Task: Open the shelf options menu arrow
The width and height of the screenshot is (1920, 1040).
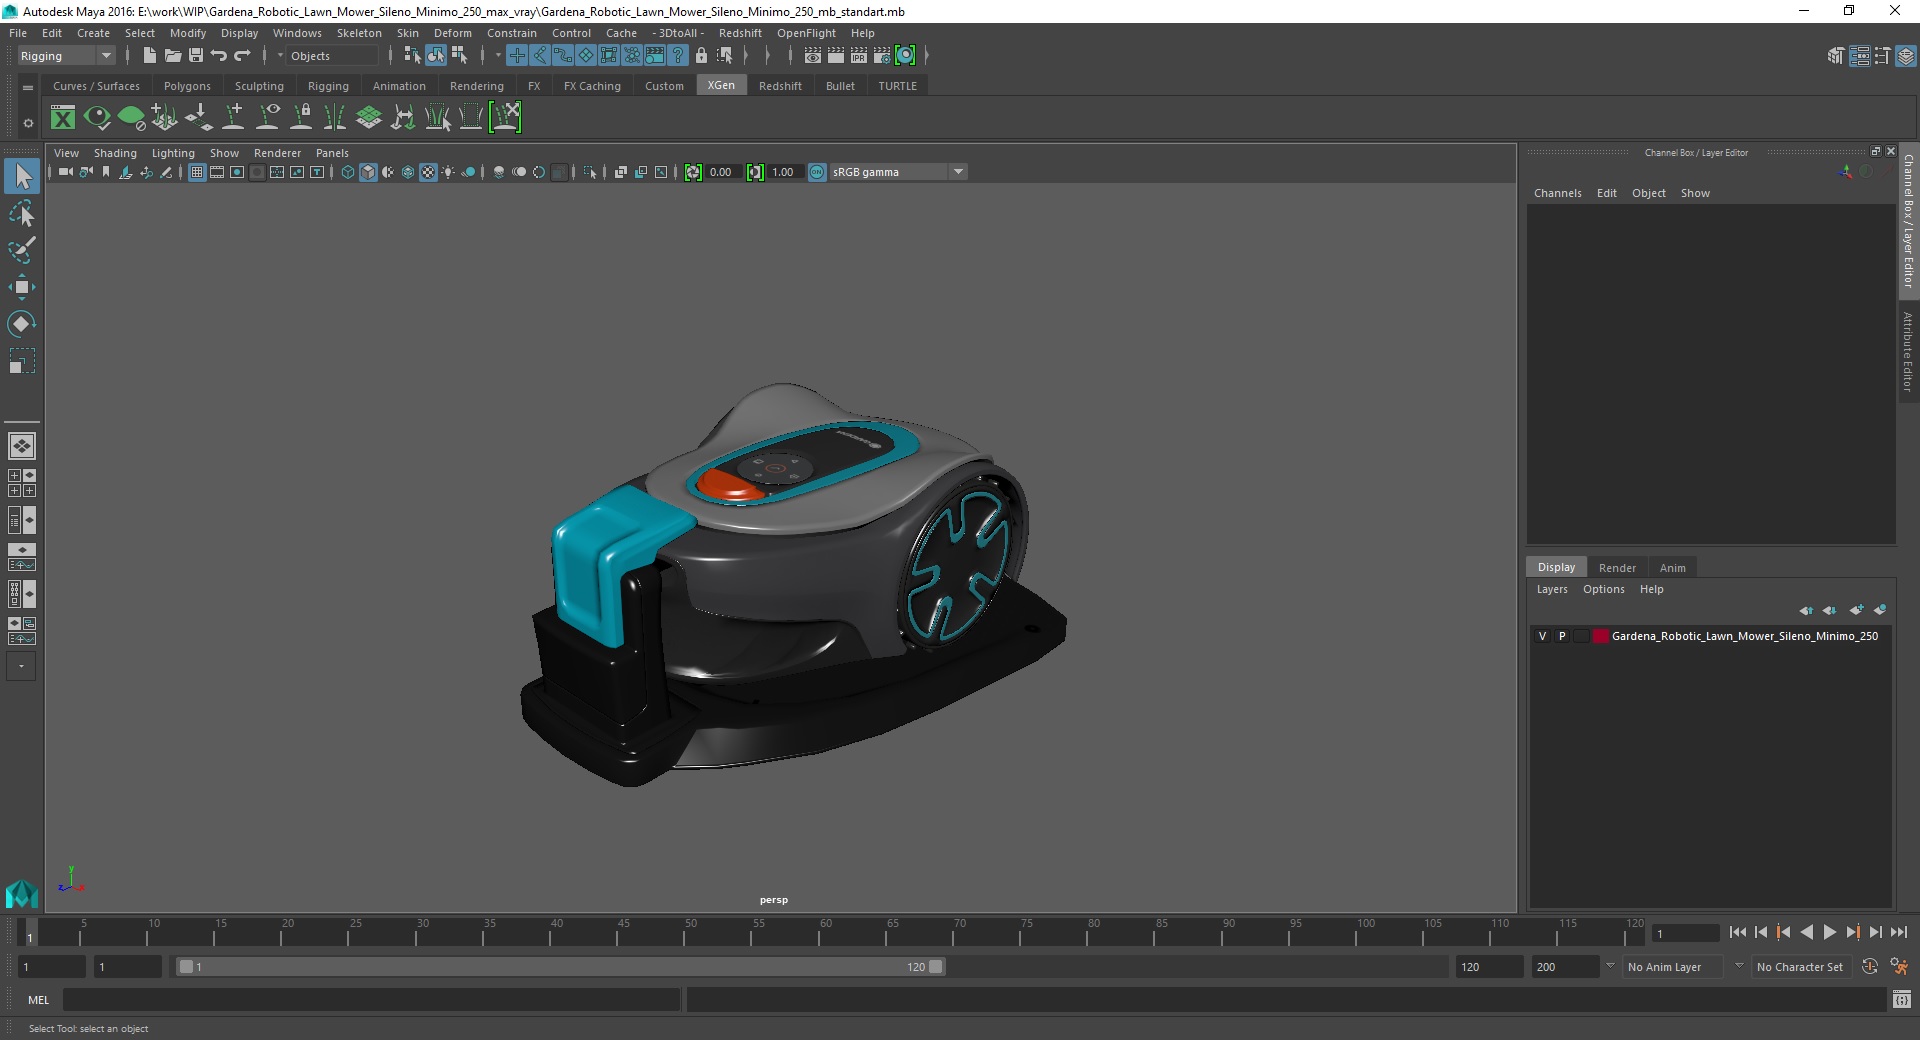Action: click(x=28, y=88)
